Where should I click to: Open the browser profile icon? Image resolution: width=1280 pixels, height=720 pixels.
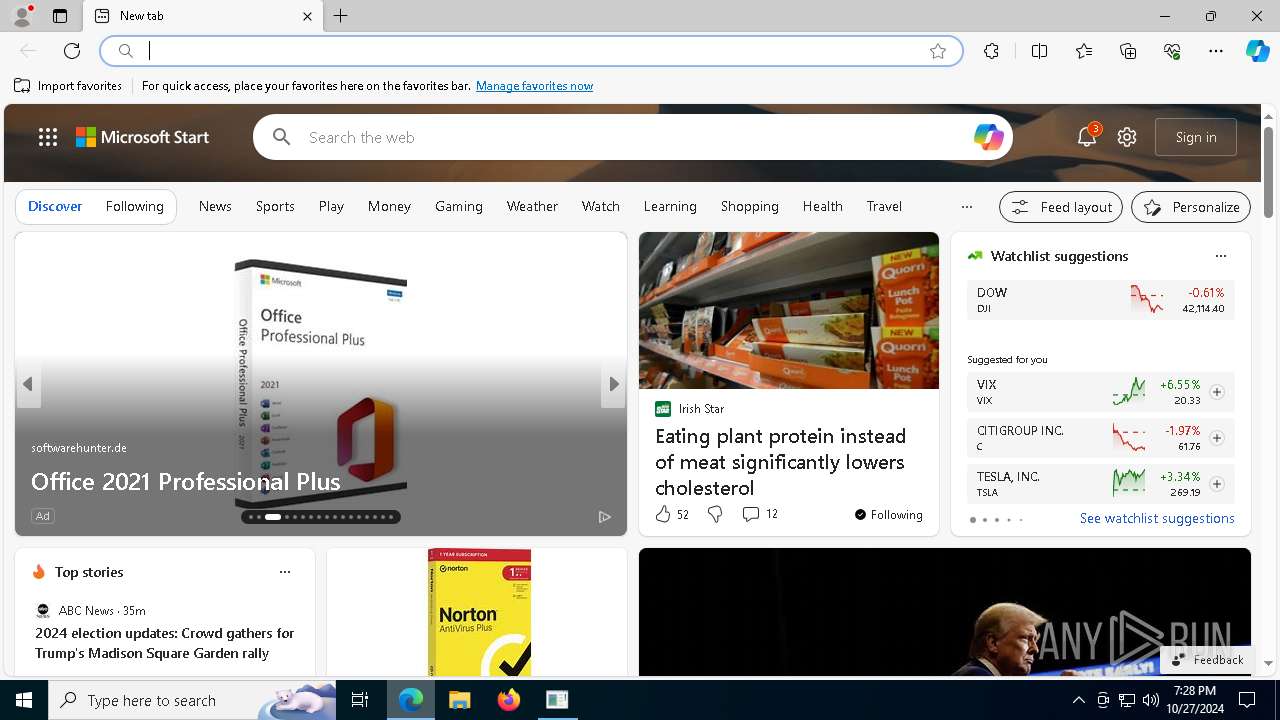[22, 16]
